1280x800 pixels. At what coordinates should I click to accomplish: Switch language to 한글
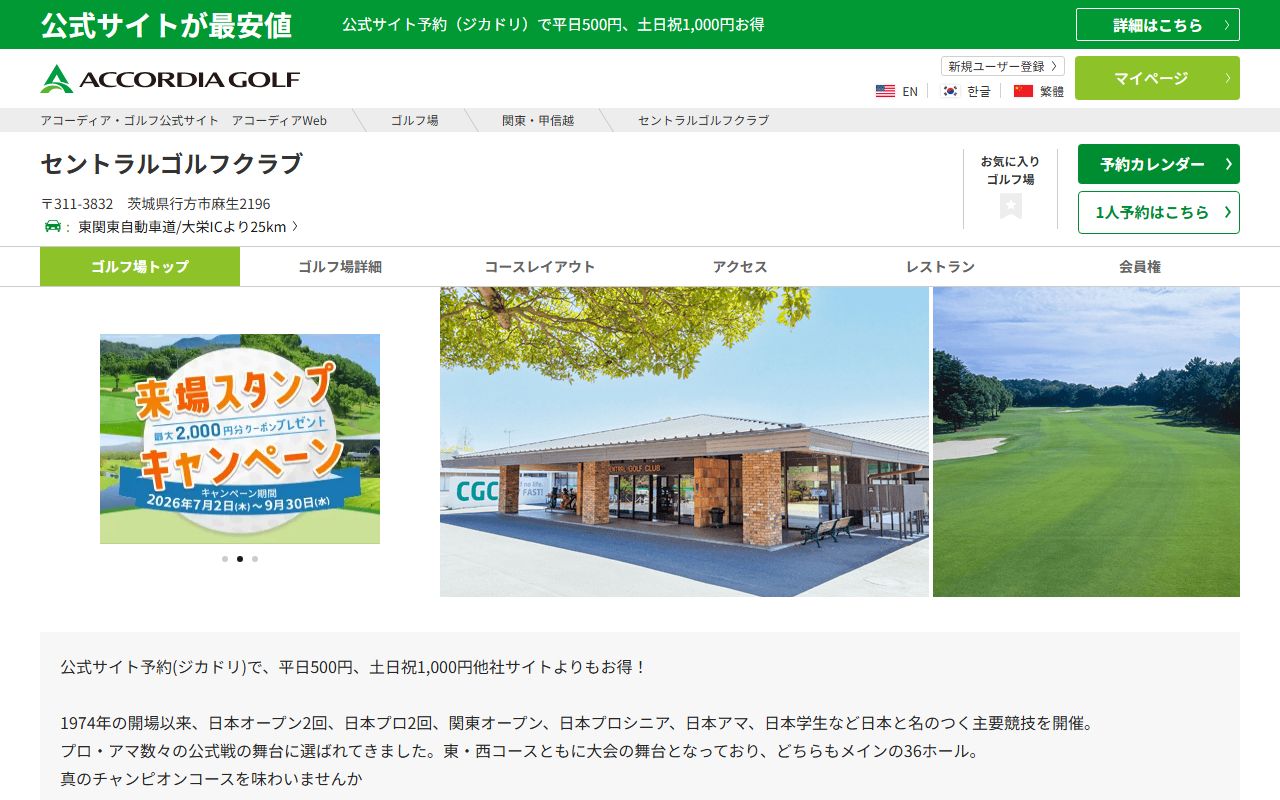pyautogui.click(x=979, y=91)
